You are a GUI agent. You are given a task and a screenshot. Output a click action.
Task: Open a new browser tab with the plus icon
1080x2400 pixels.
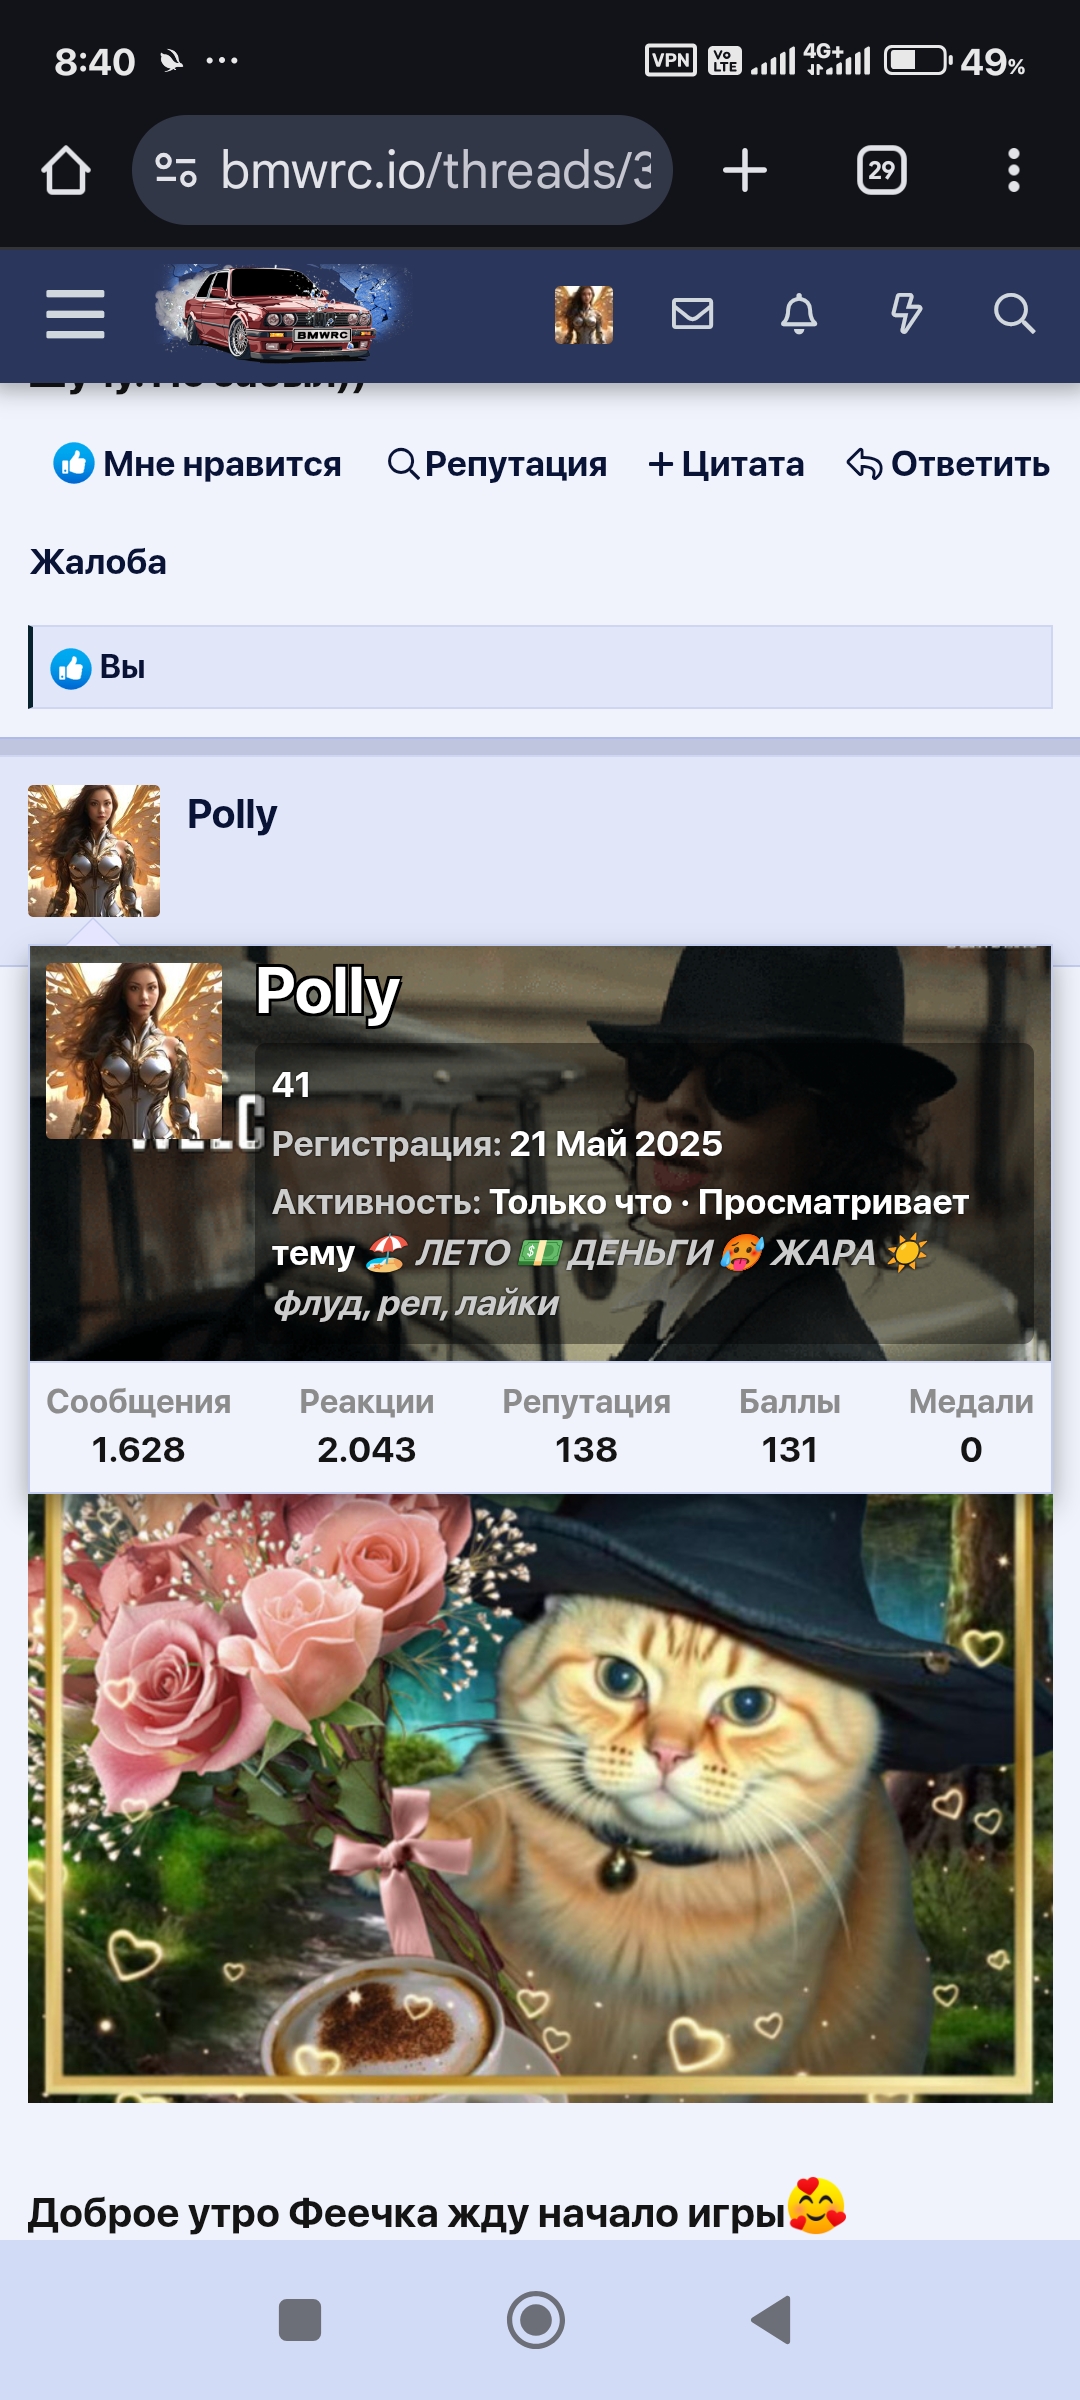745,170
